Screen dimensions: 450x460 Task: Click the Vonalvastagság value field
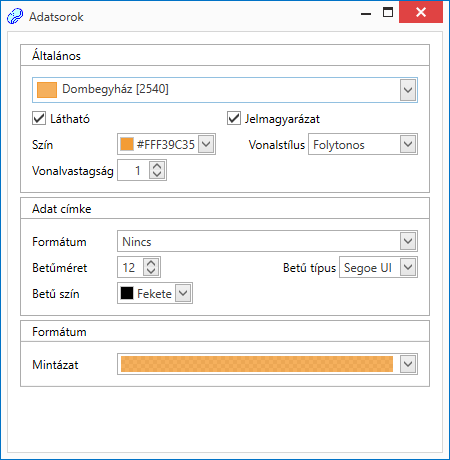coord(133,170)
